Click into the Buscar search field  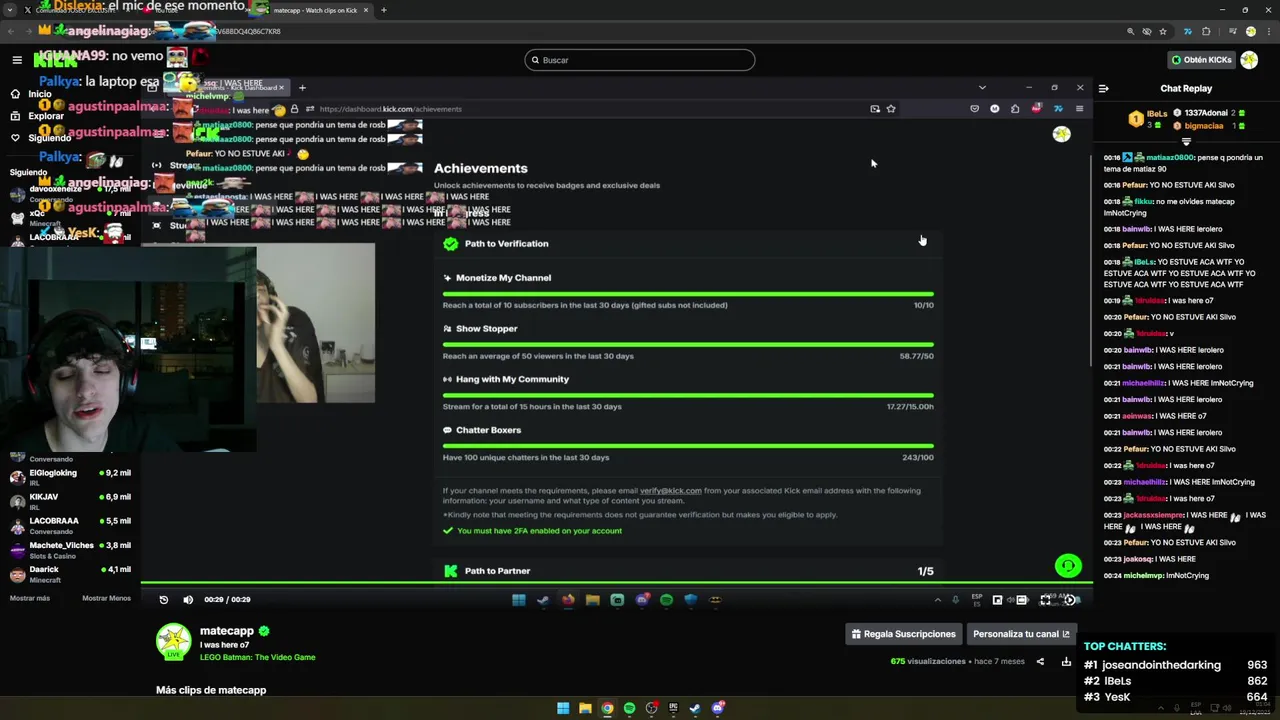tap(640, 60)
